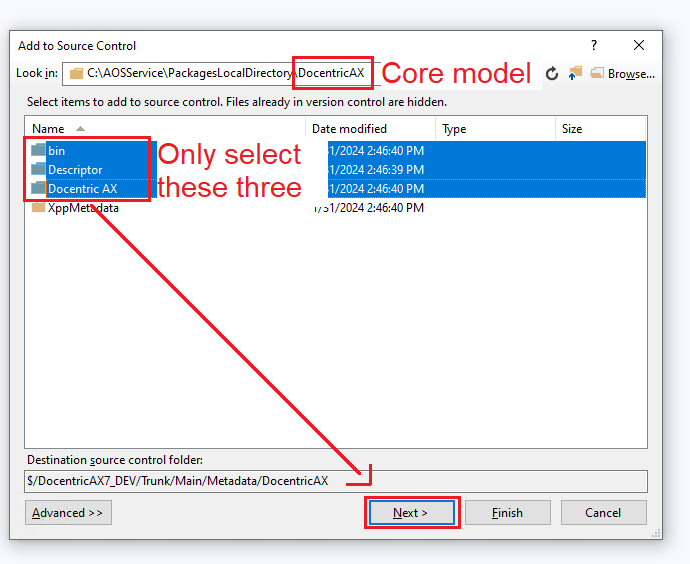Click the folder icon in the Look in field
This screenshot has height=564, width=690.
(x=77, y=73)
